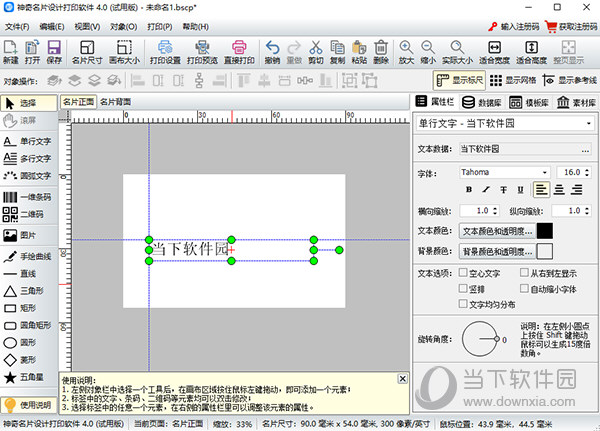Viewport: 600px width, 431px height.
Task: Enable the 文字均匀分布 even distribution checkbox
Action: click(463, 304)
